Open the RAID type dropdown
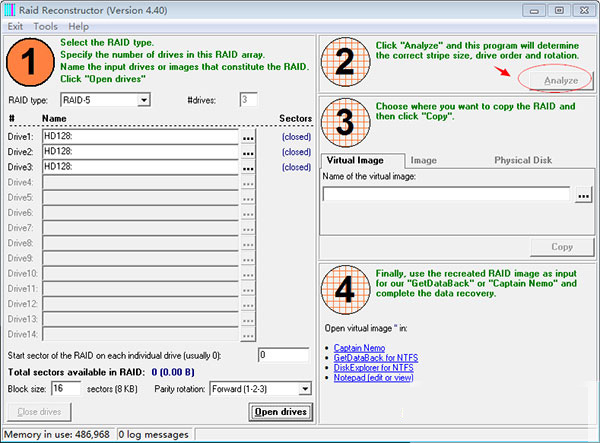Viewport: 600px width, 443px height. (144, 100)
